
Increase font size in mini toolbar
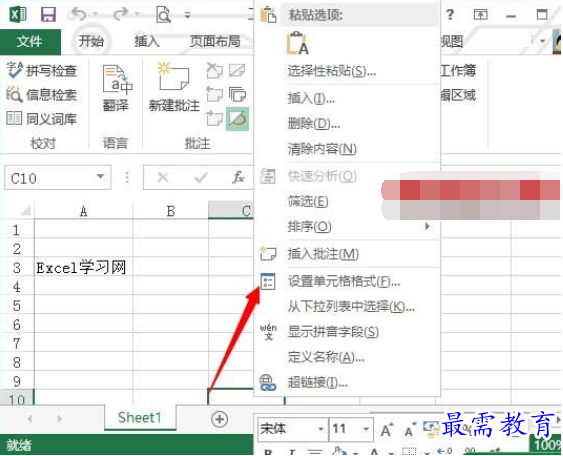pos(387,429)
